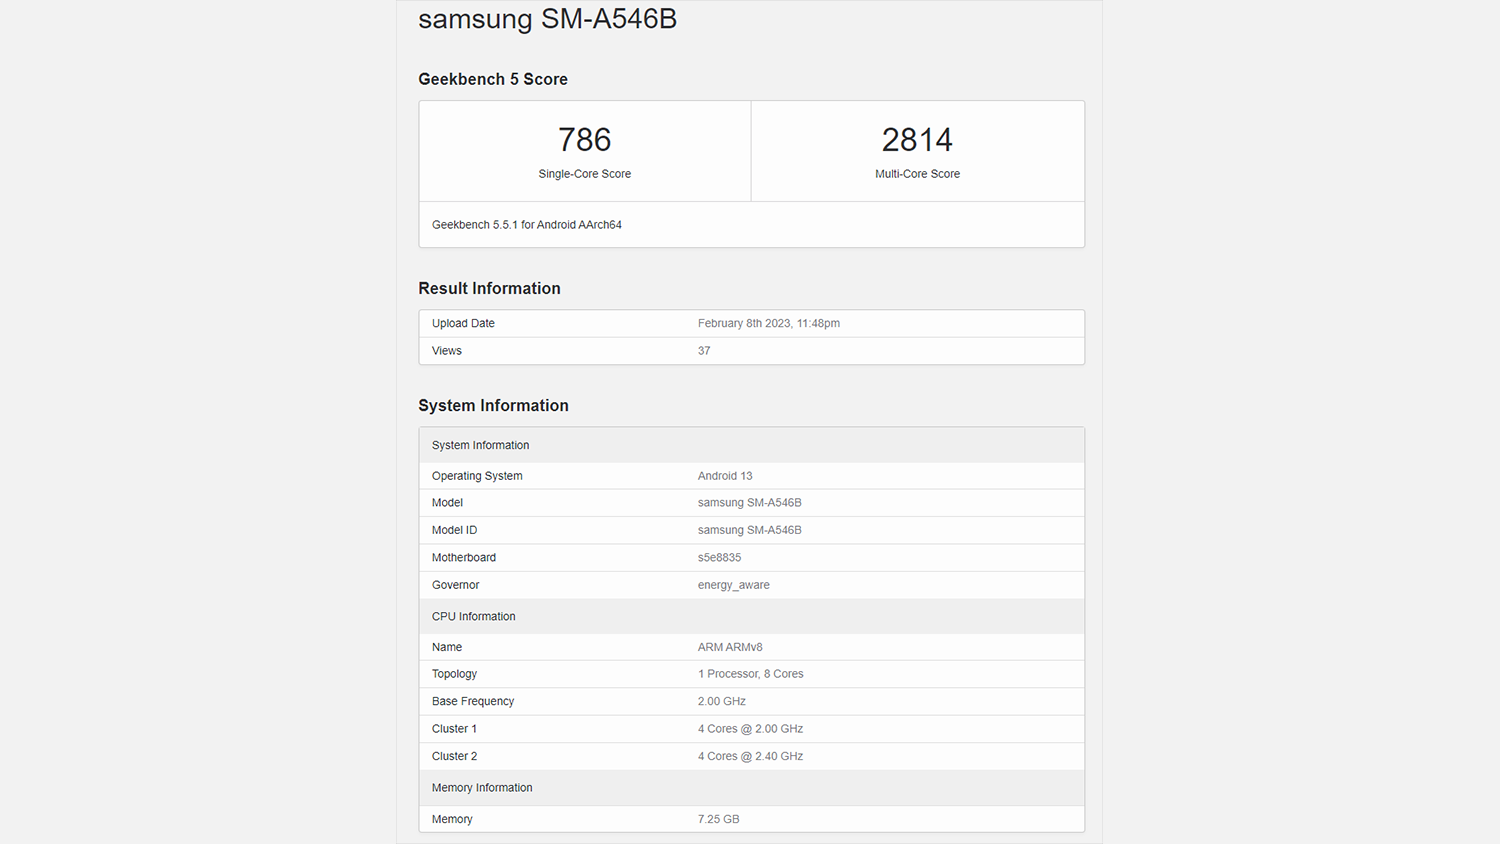This screenshot has height=844, width=1500.
Task: Click the Cluster 1 row value
Action: click(x=750, y=729)
